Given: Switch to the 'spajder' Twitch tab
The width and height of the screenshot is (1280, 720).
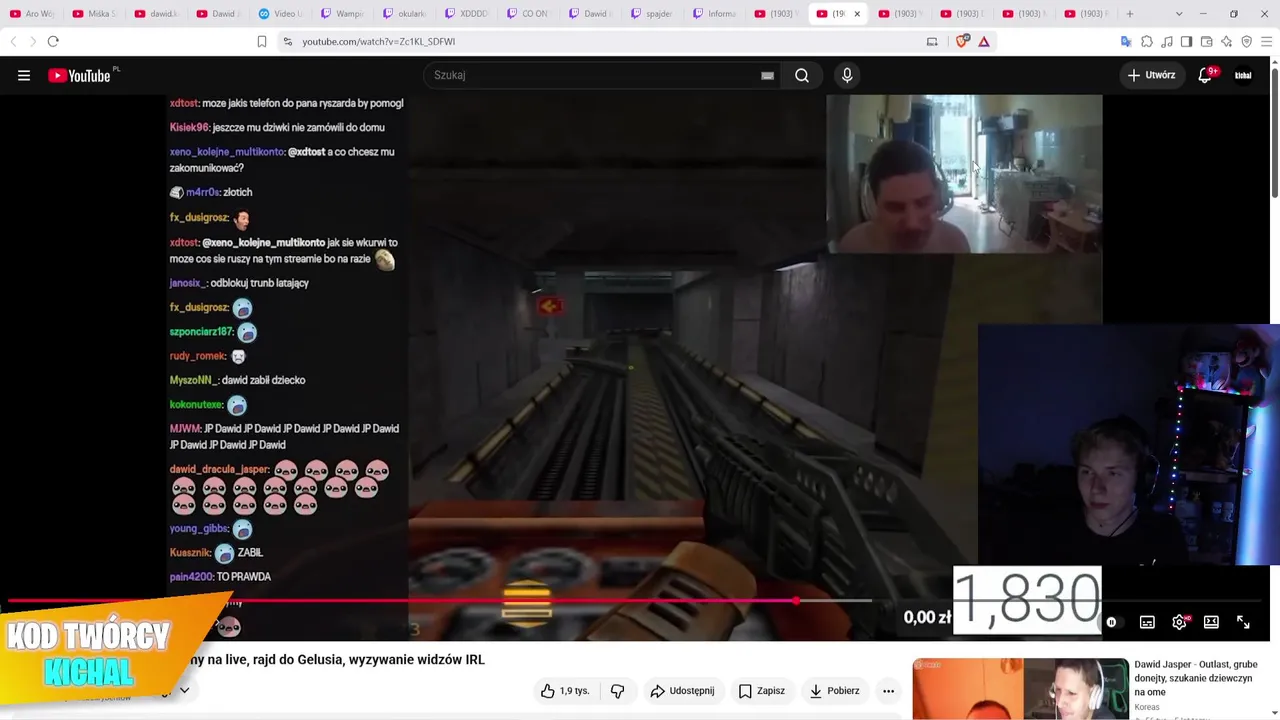Looking at the screenshot, I should click(654, 14).
